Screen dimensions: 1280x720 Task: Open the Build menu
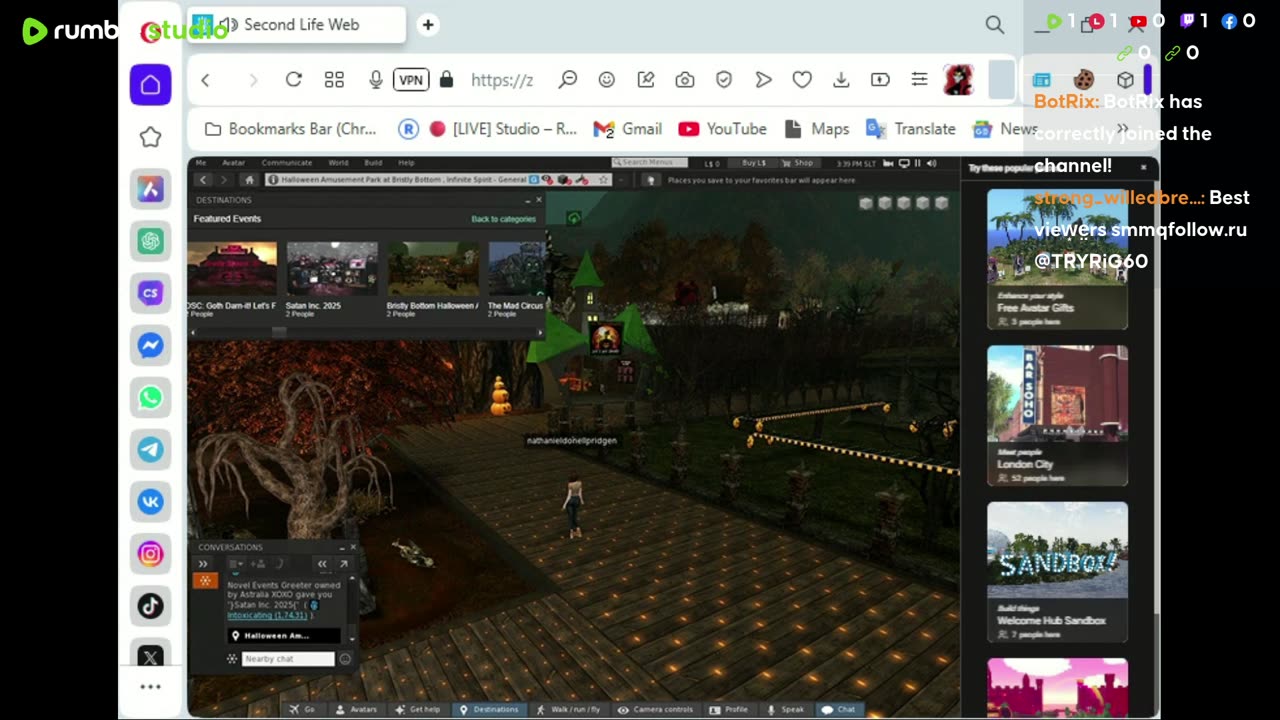pos(373,162)
